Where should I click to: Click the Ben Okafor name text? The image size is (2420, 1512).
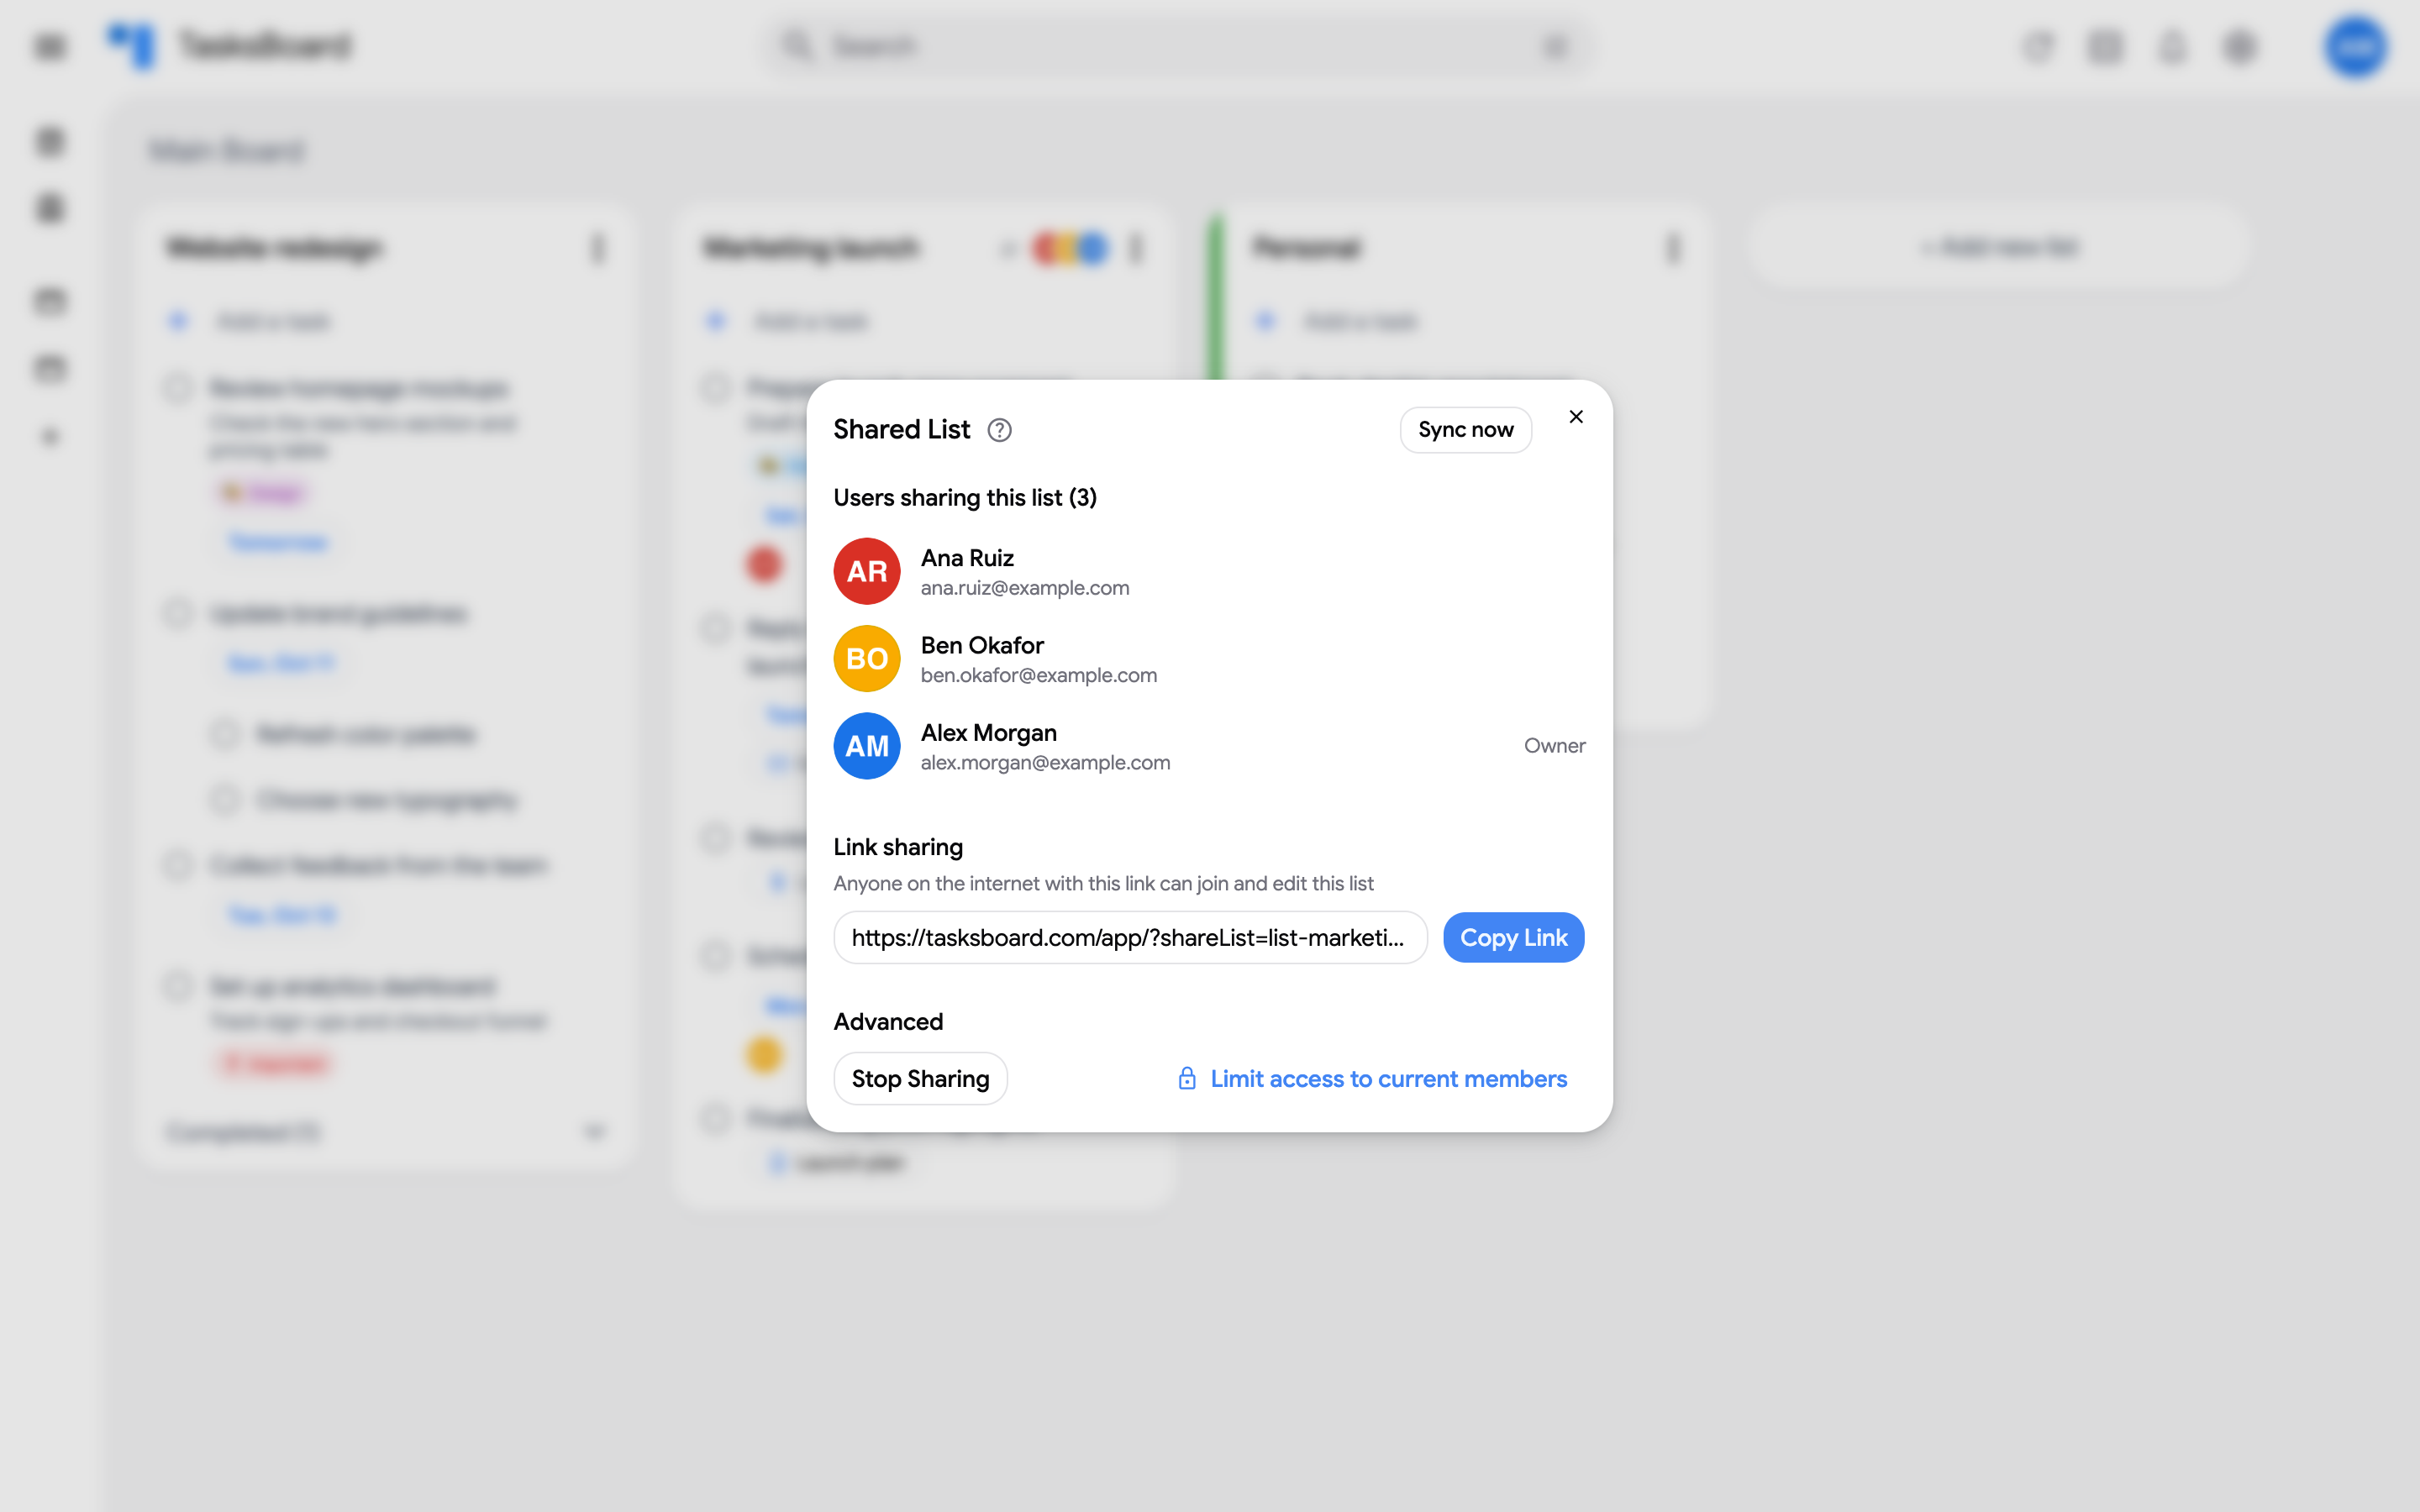click(x=982, y=646)
